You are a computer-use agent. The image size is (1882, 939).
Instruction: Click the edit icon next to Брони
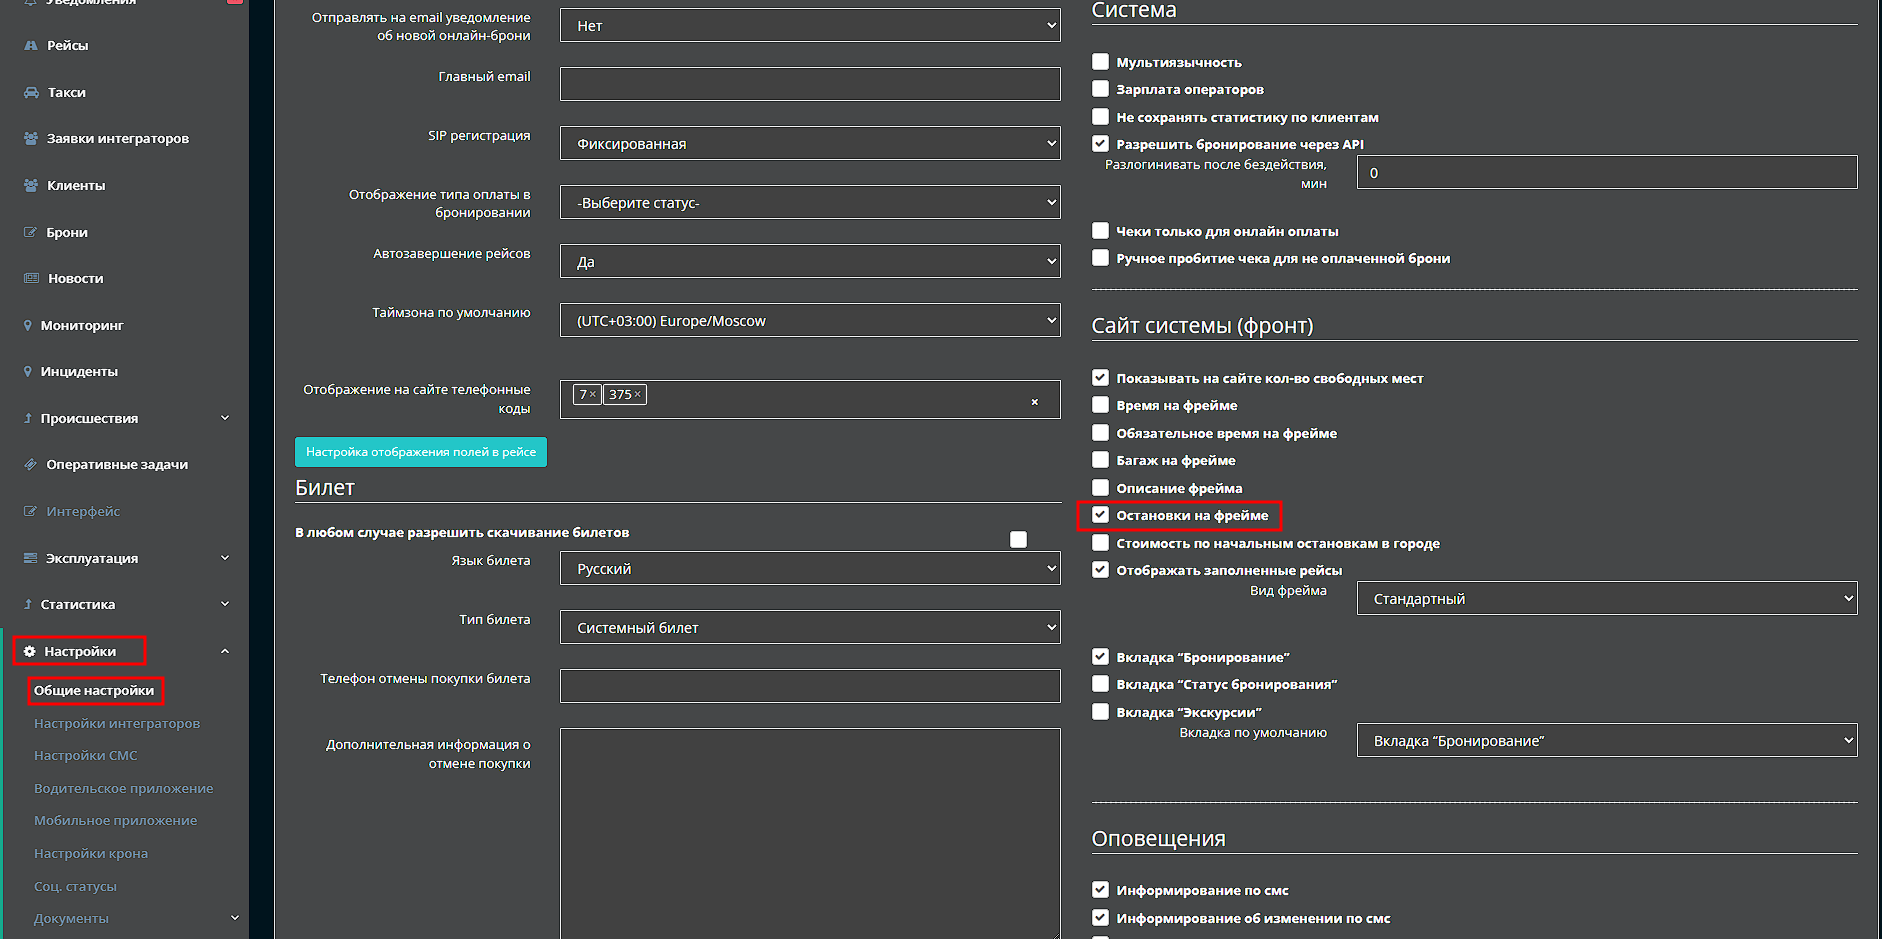coord(30,233)
